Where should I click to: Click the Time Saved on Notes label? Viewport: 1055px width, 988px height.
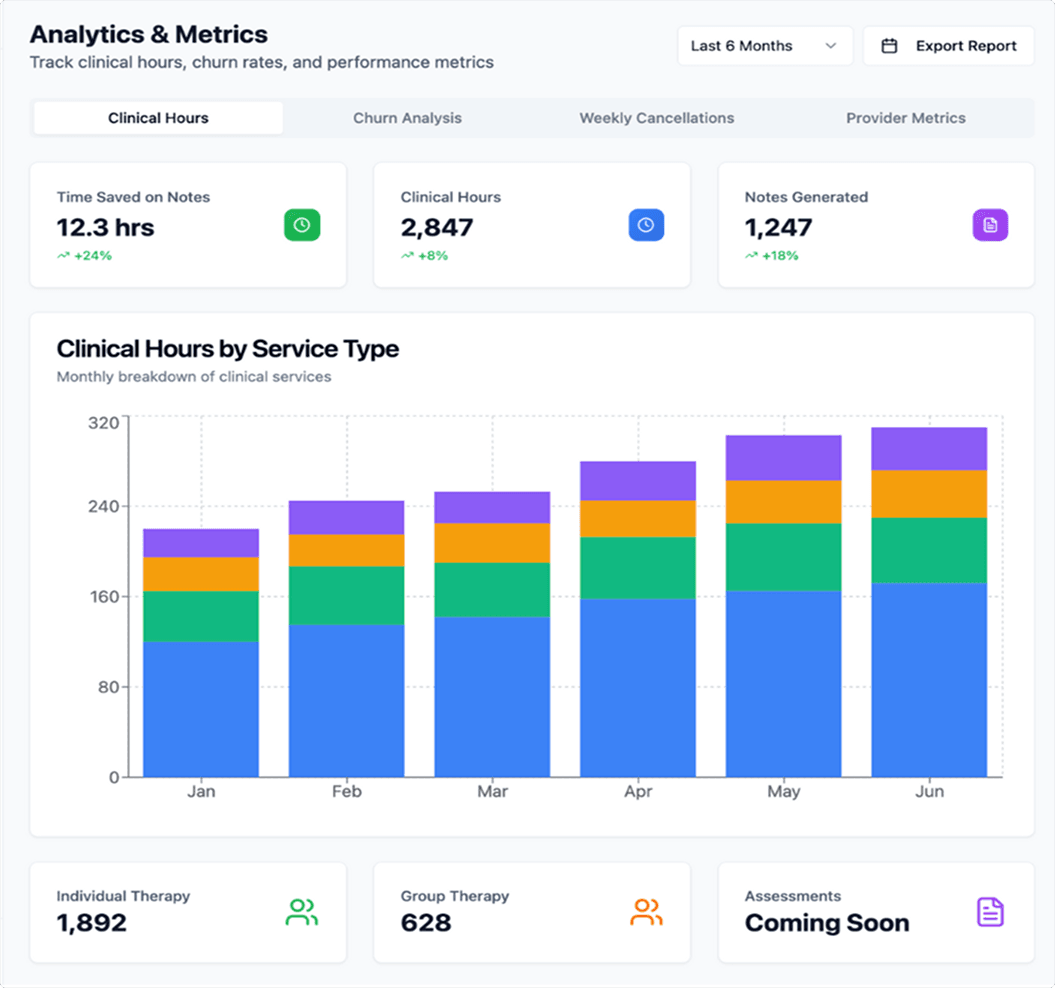point(133,197)
